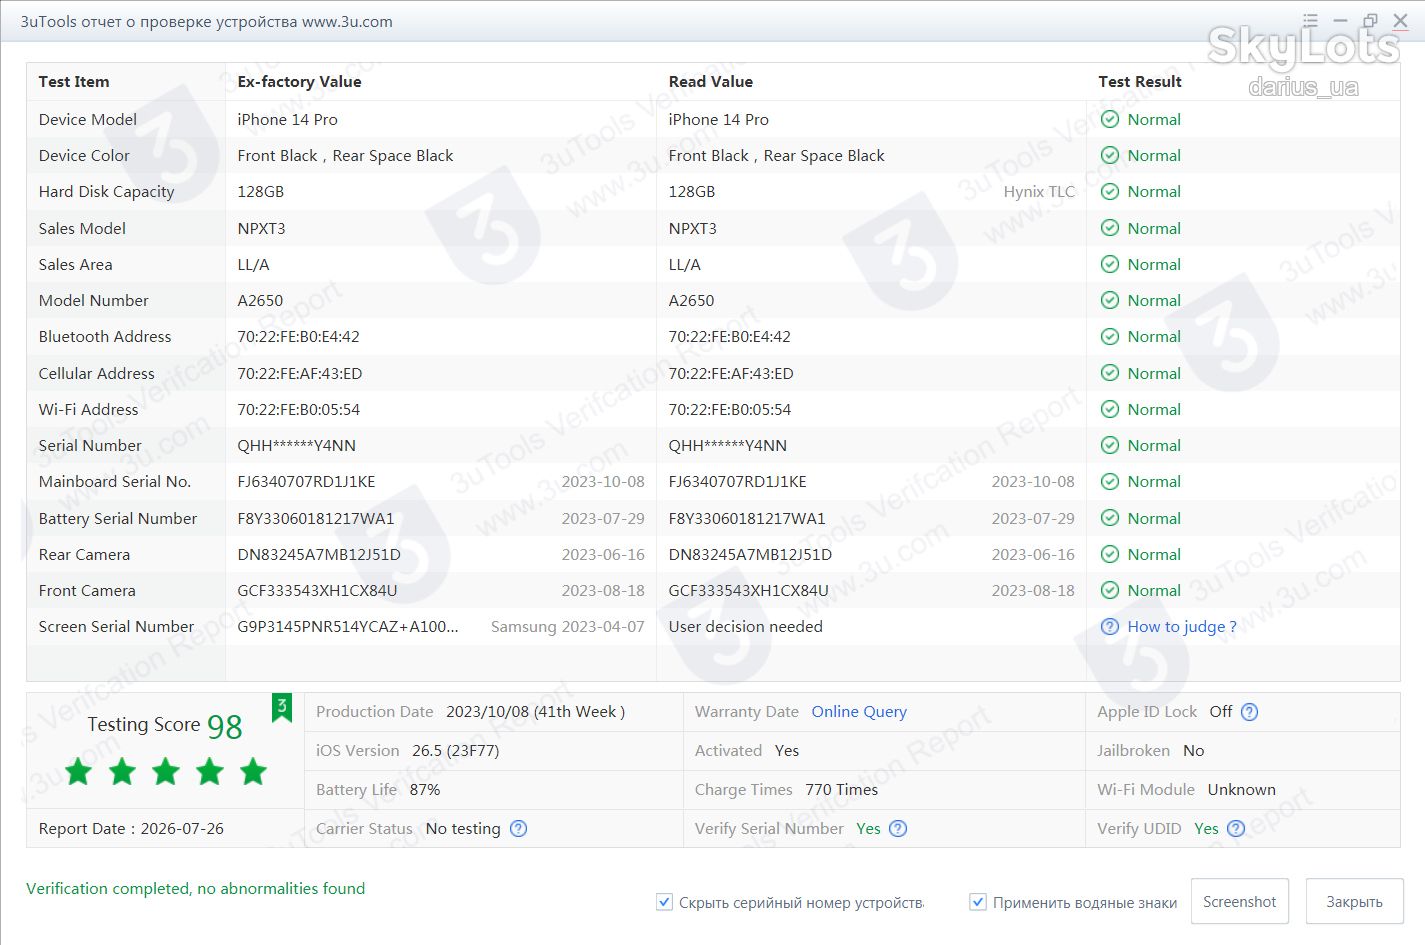Select the 'Serial Number' test item label
This screenshot has width=1425, height=945.
click(x=90, y=446)
